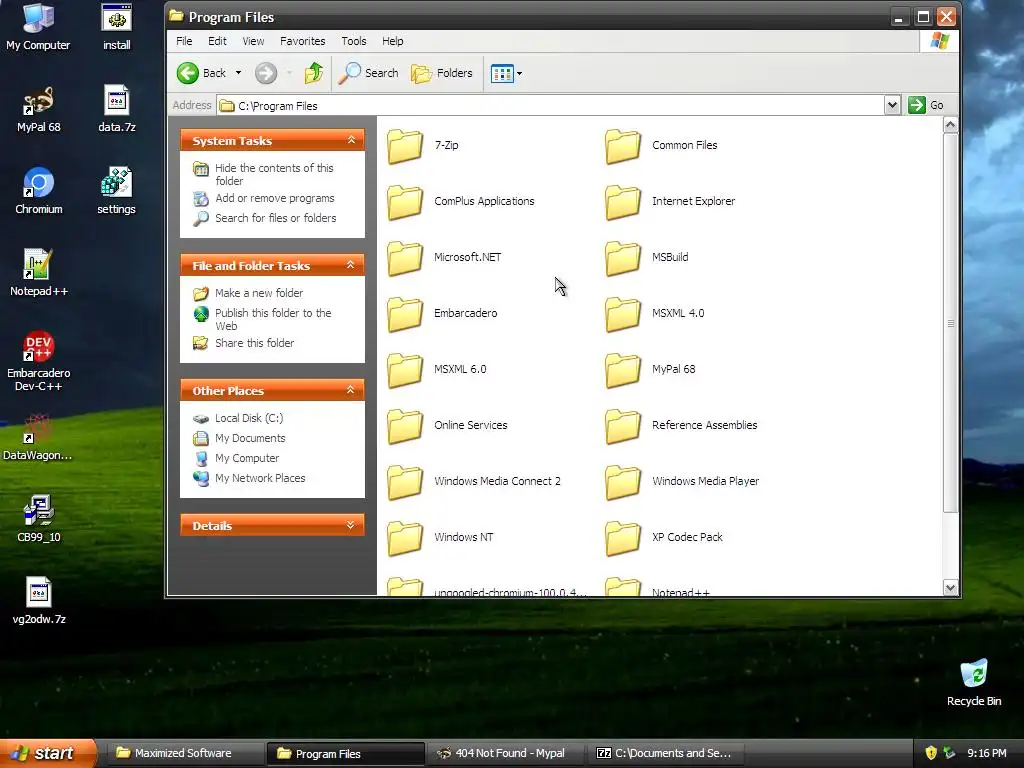Select the ComPlus Applications folder icon
1024x768 pixels.
(x=405, y=202)
